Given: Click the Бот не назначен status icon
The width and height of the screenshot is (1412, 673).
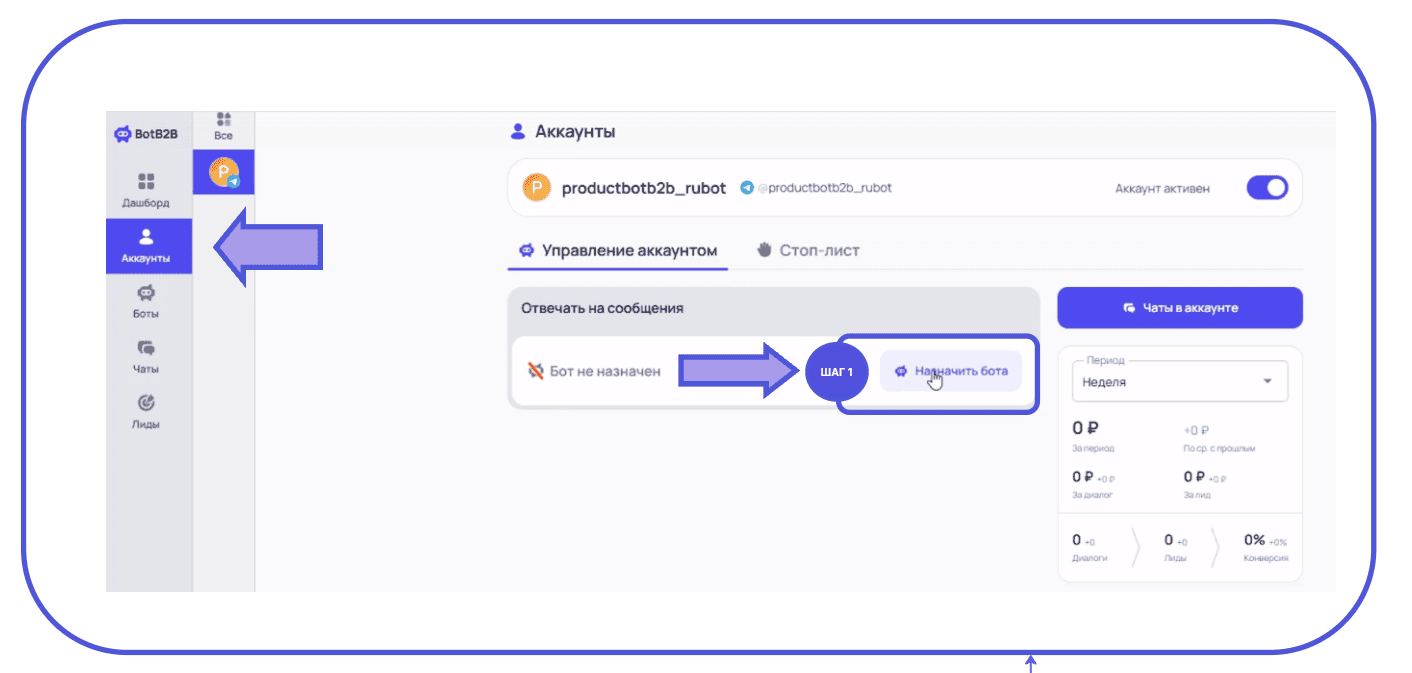Looking at the screenshot, I should 536,371.
